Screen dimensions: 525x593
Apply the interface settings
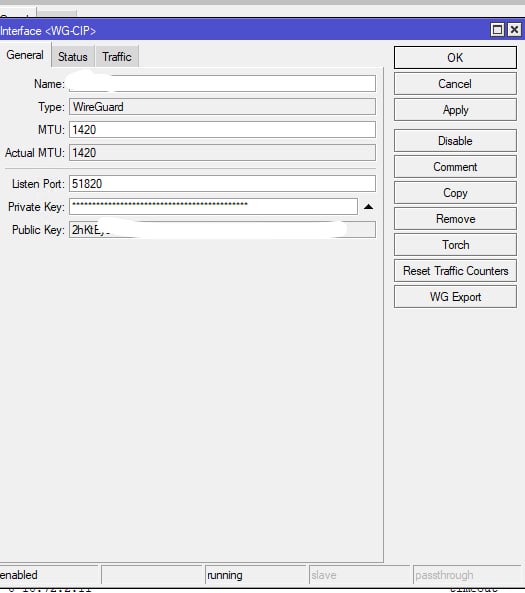(455, 110)
